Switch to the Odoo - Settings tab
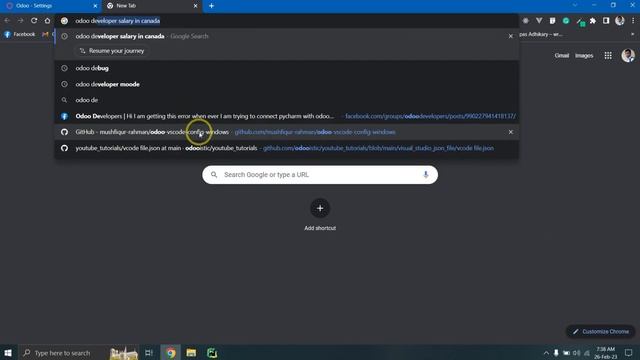640x360 pixels. pyautogui.click(x=51, y=6)
